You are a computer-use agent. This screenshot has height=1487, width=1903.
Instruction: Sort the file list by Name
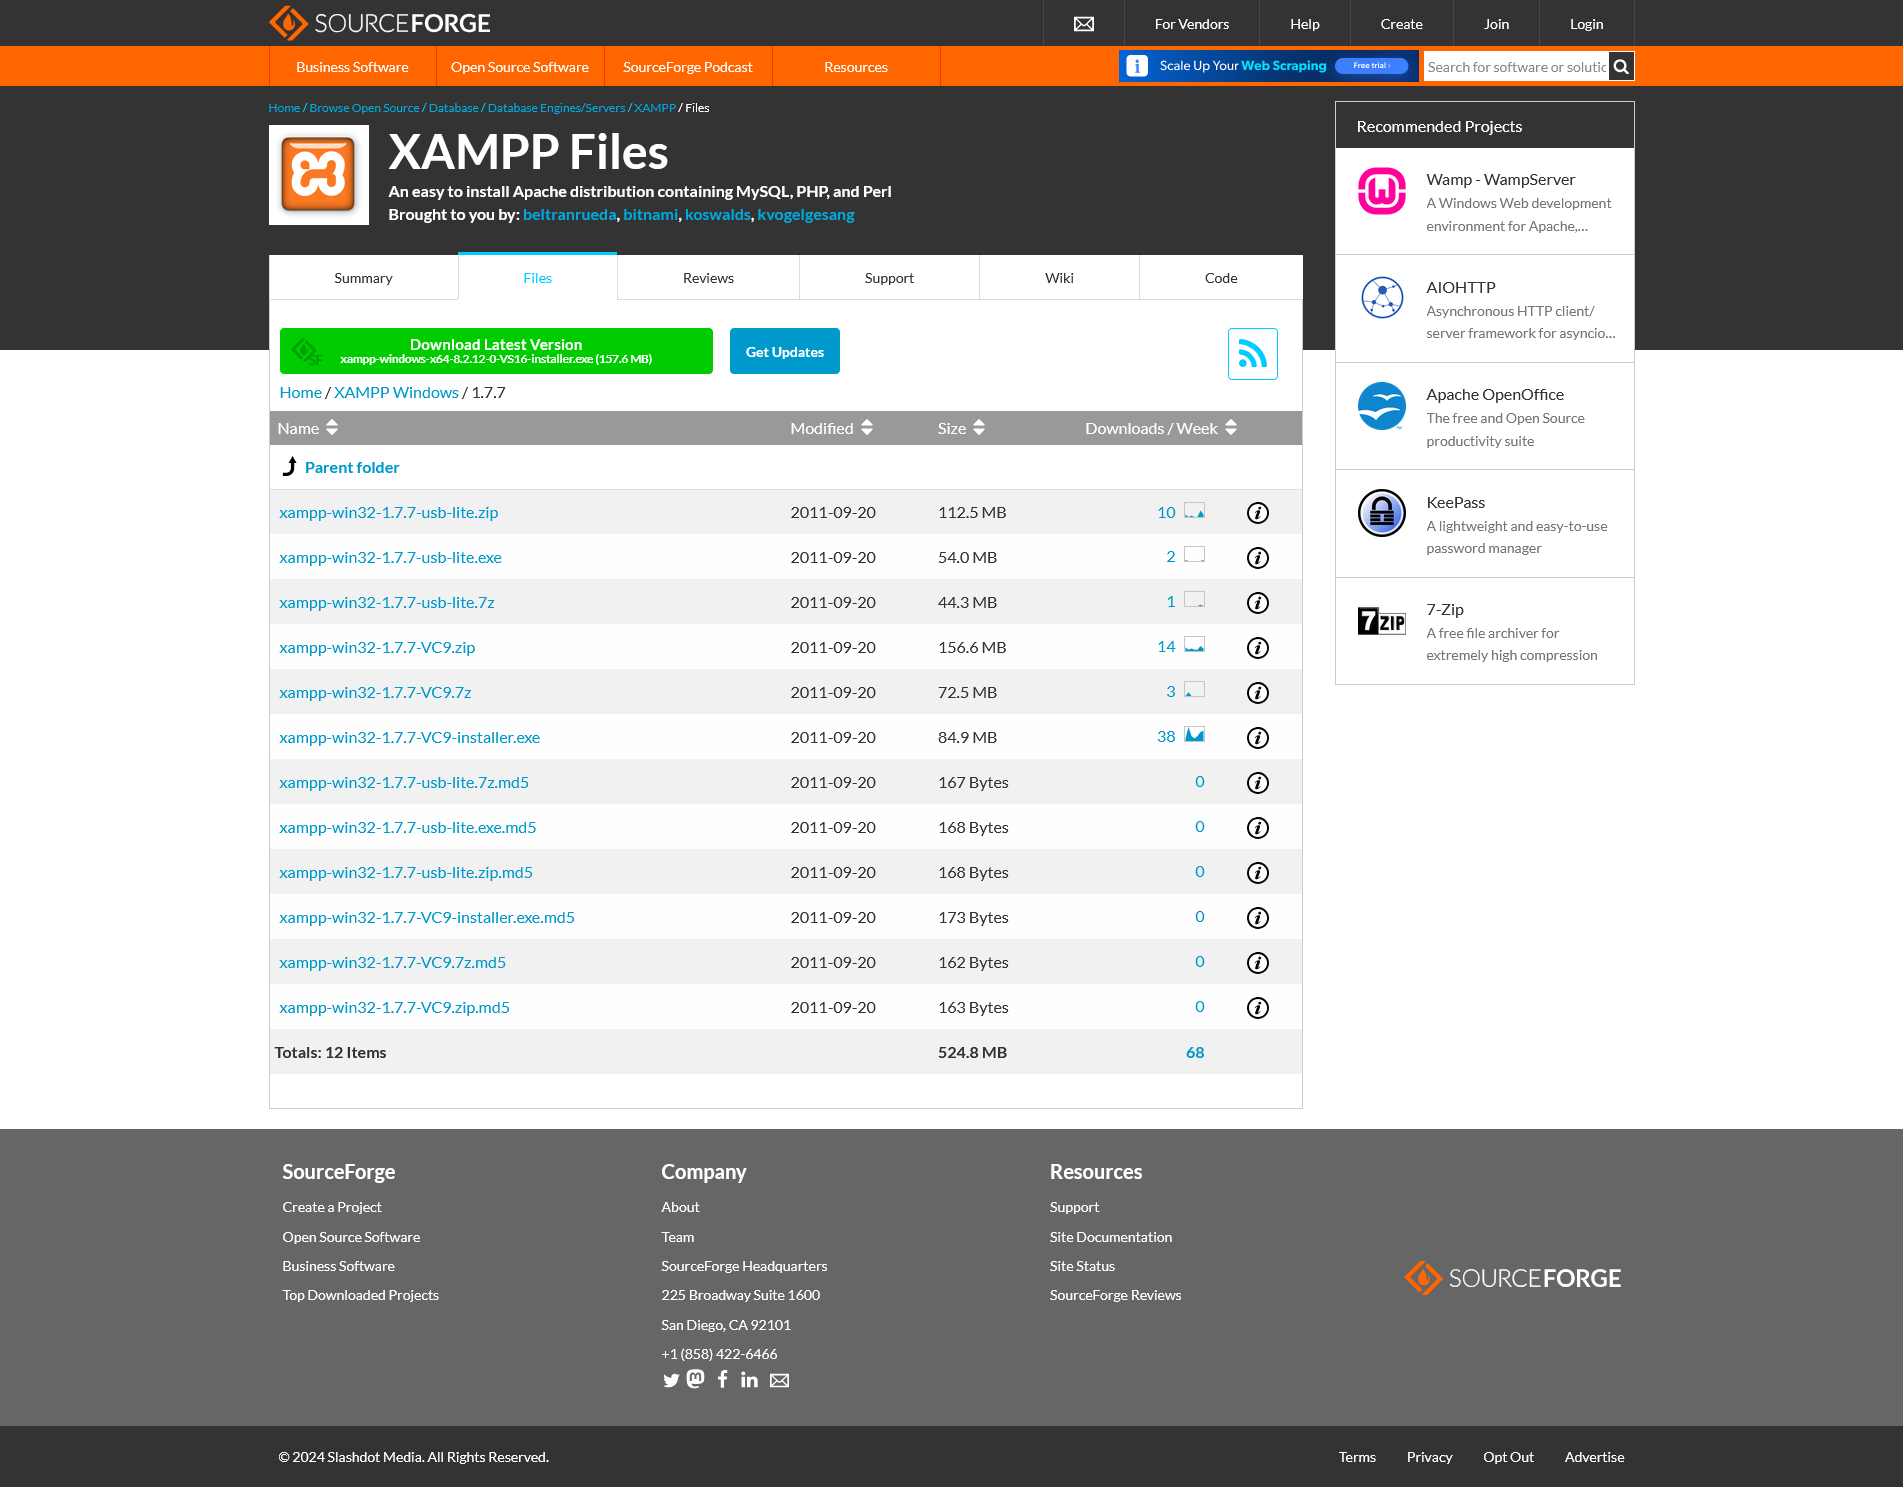[308, 428]
